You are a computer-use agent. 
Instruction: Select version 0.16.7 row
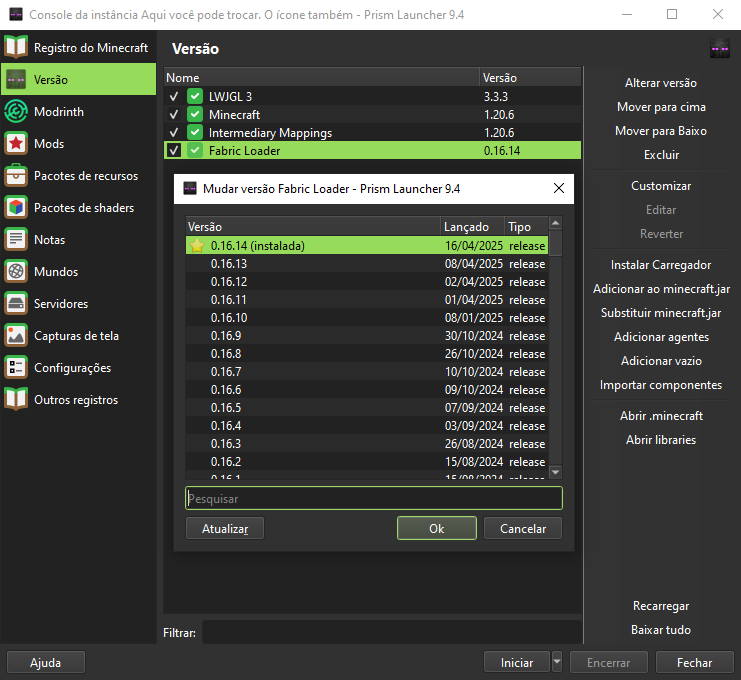click(367, 371)
